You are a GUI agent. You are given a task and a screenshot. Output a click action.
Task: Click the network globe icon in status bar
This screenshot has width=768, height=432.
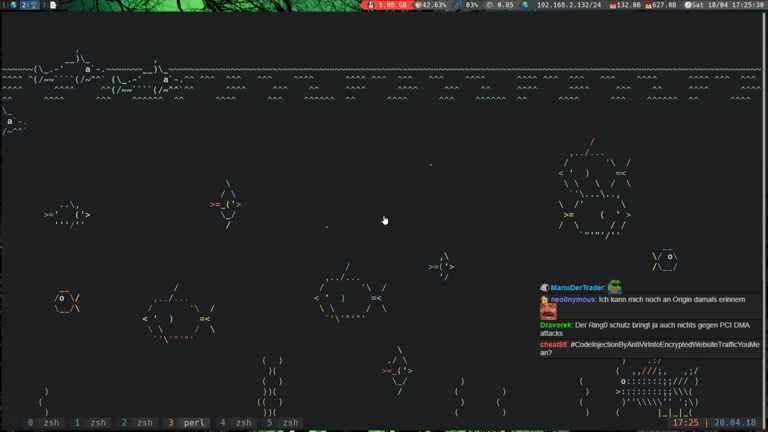point(525,5)
